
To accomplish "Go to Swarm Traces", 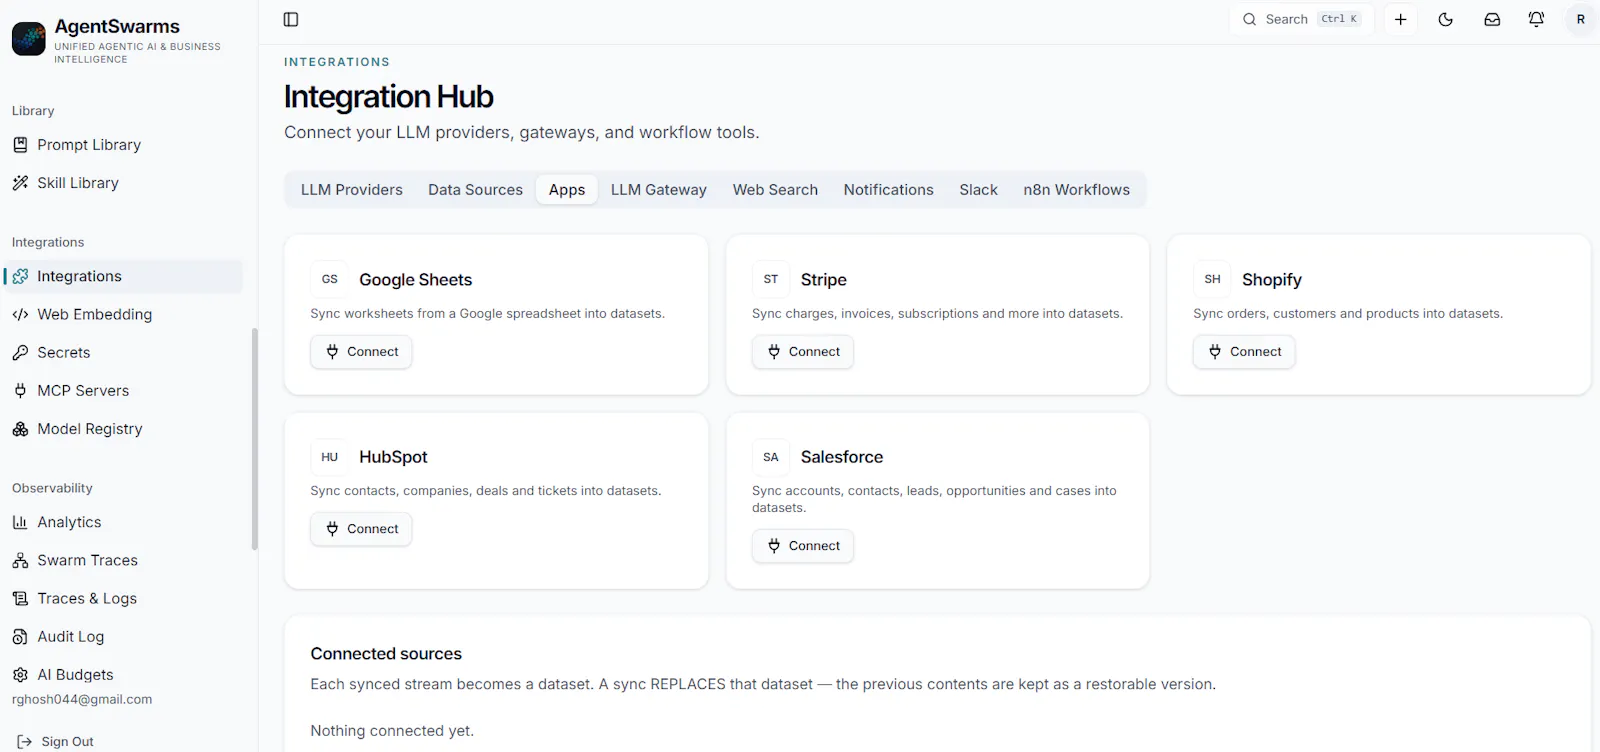I will (x=123, y=560).
